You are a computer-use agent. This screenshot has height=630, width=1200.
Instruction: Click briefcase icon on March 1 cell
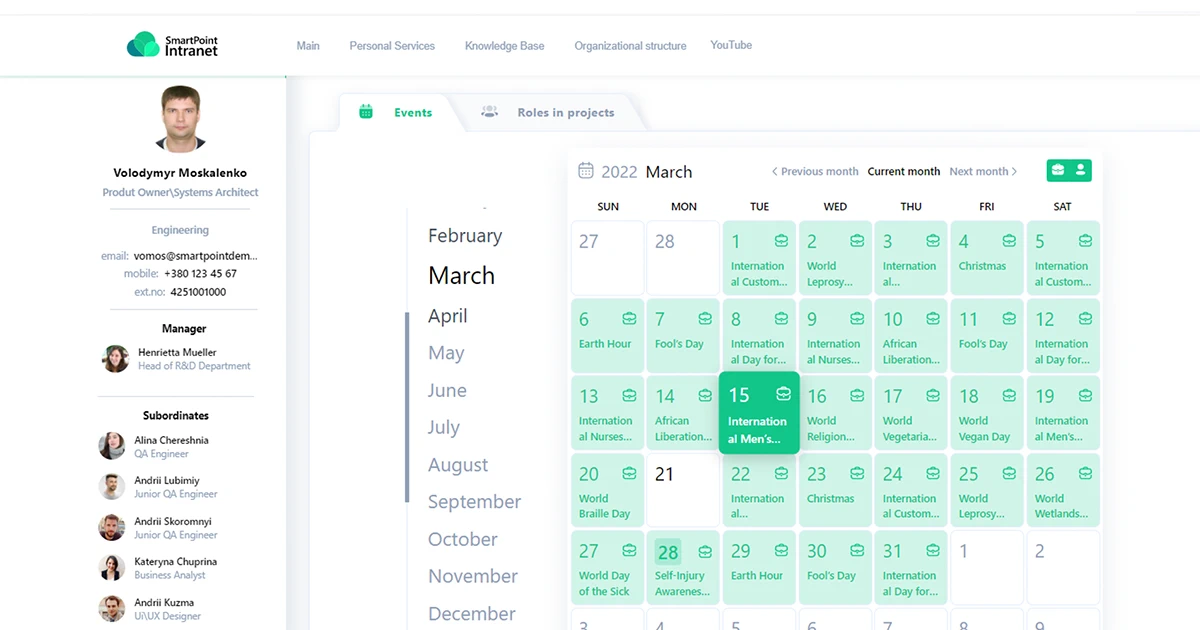[781, 241]
